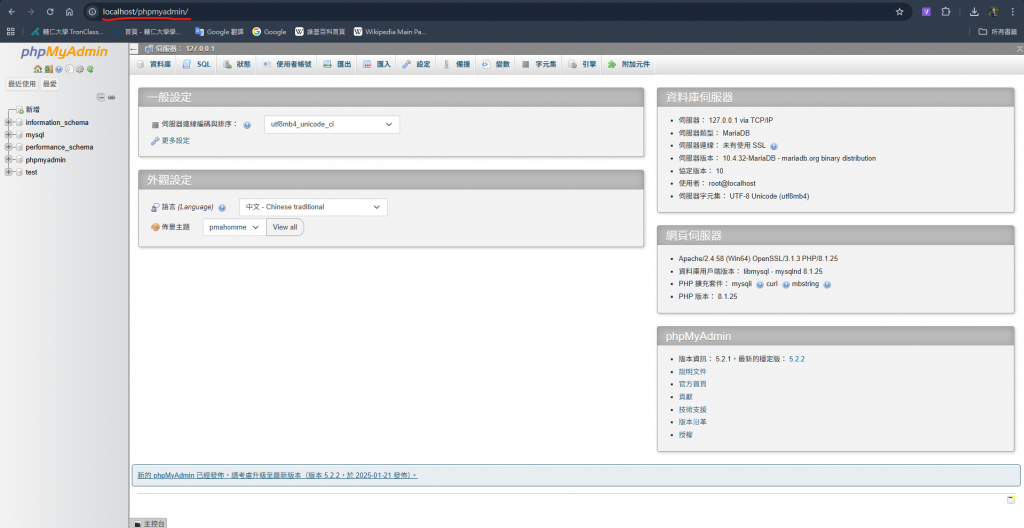Collapse all tree items with minus icon

[101, 97]
